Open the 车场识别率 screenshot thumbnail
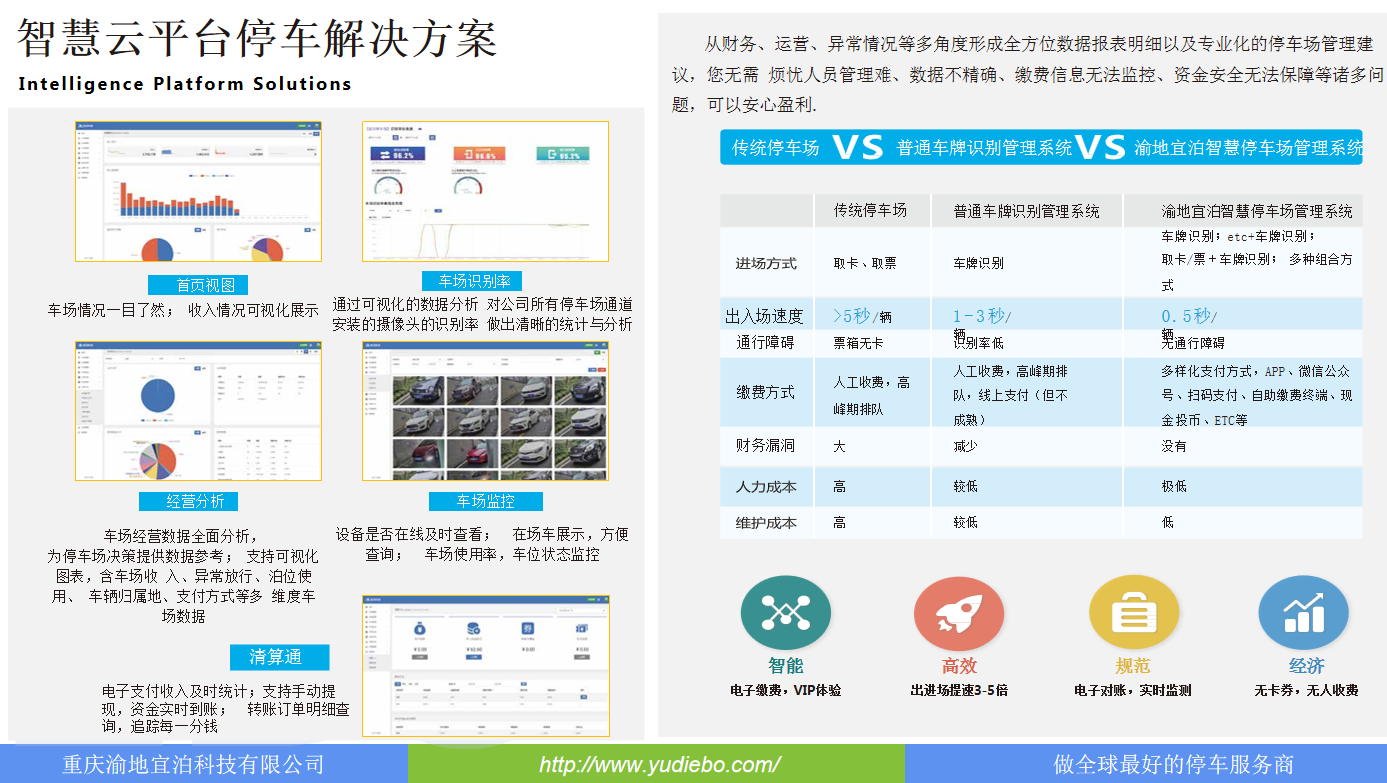 pyautogui.click(x=485, y=192)
